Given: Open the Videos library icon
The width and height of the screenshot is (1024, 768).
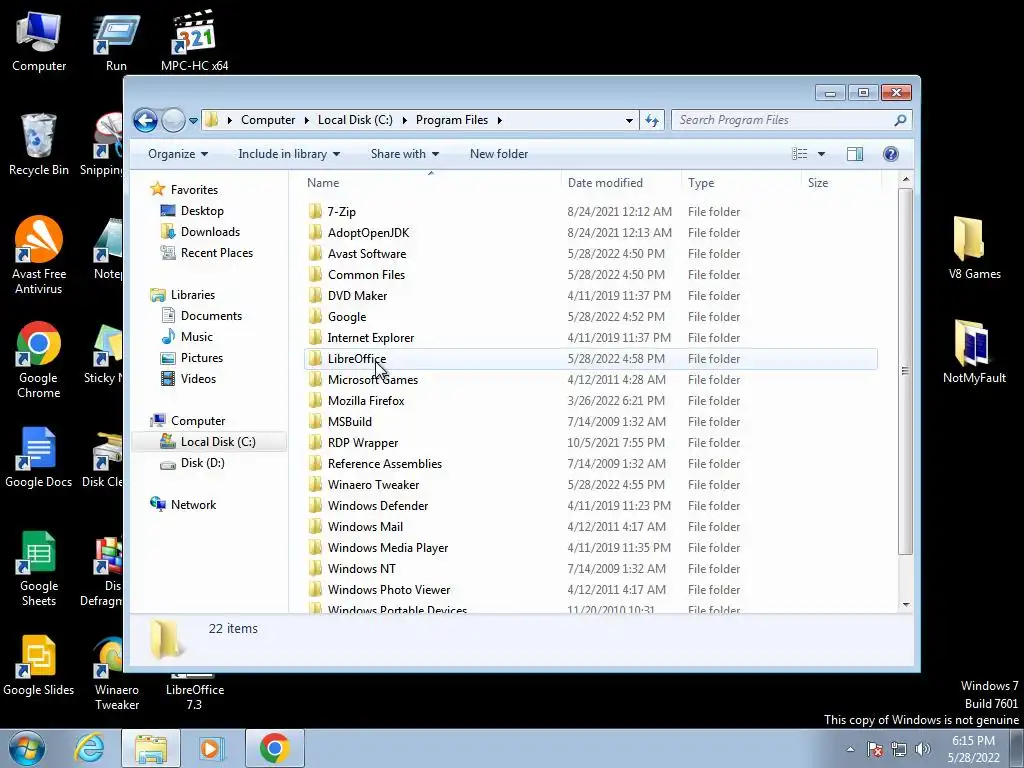Looking at the screenshot, I should tap(168, 379).
